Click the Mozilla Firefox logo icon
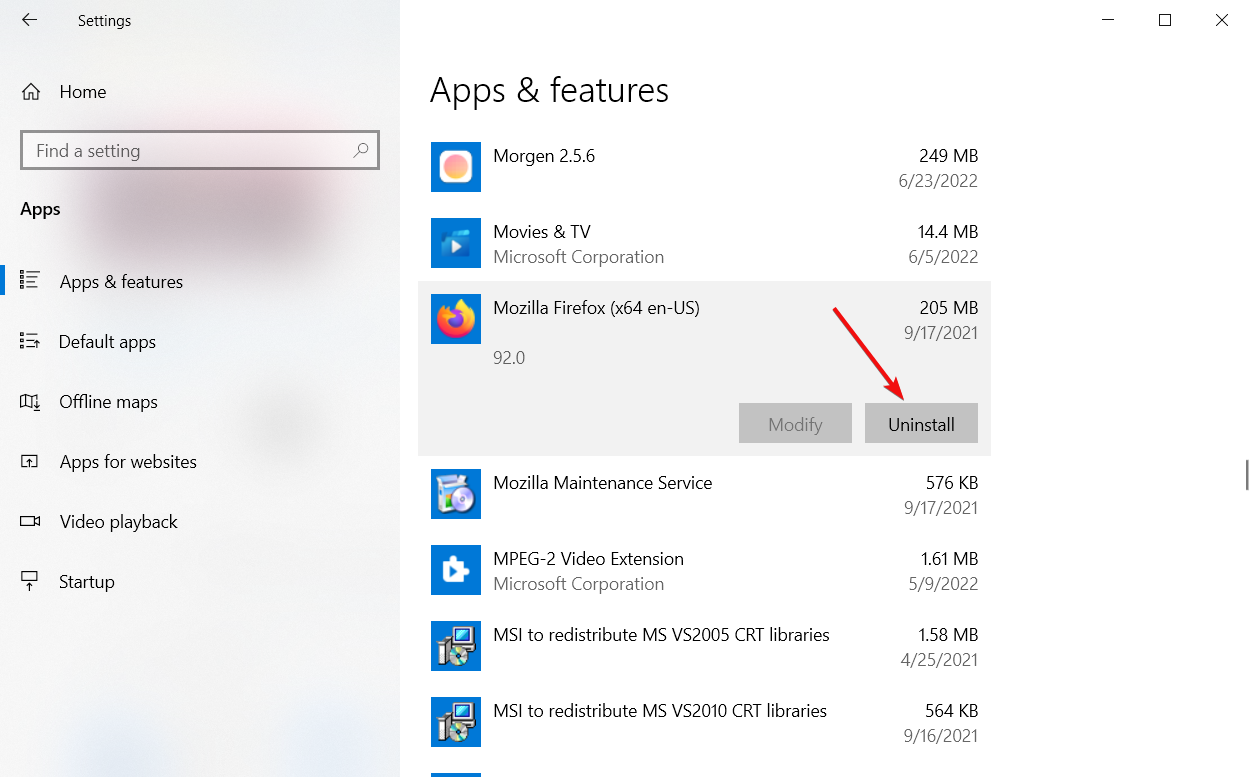 456,319
